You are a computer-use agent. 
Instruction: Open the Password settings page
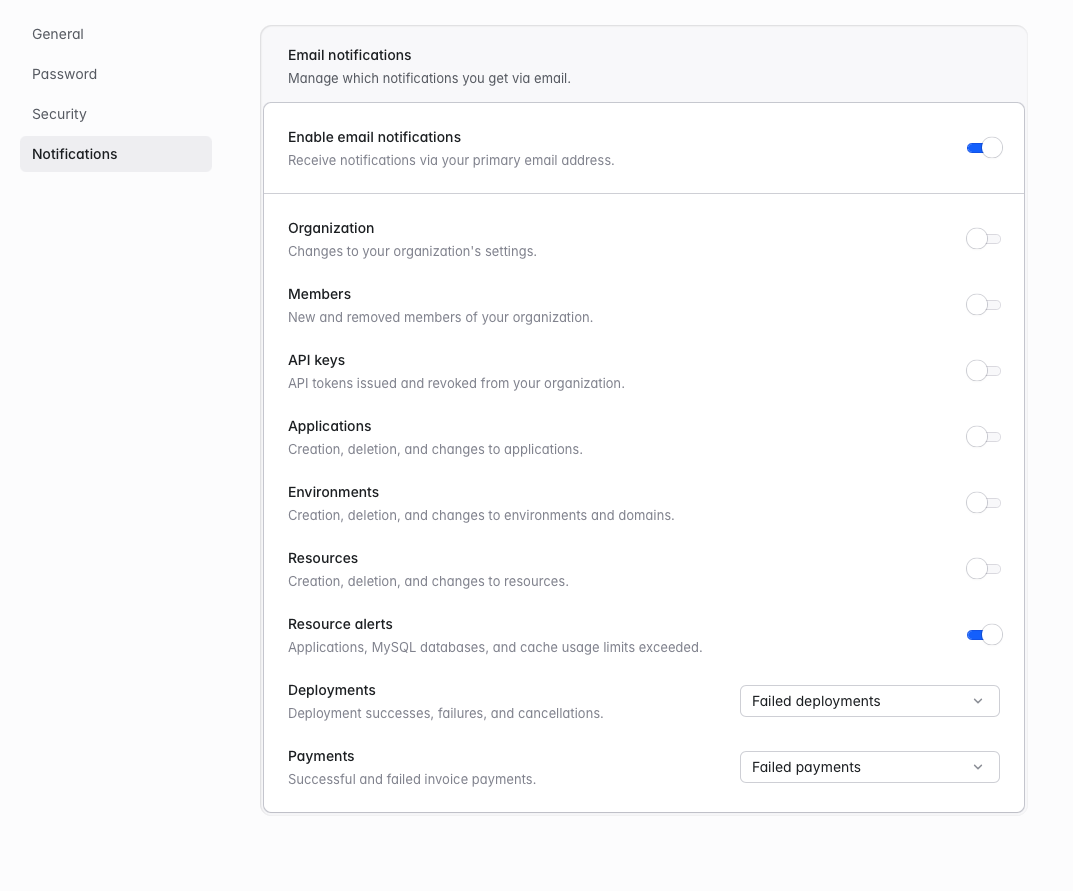(x=64, y=74)
